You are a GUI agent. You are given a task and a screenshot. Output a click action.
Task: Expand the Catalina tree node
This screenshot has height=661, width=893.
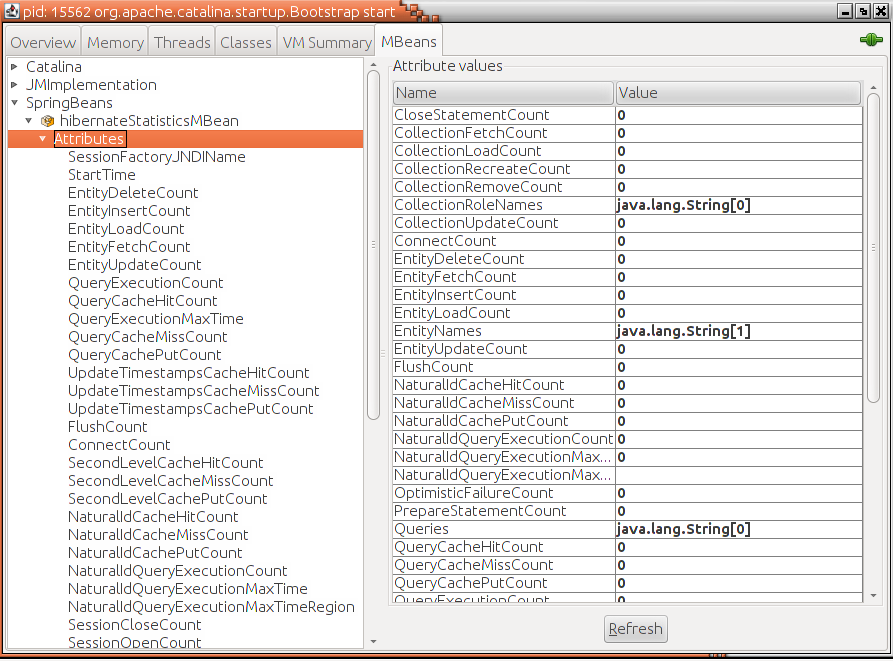point(14,67)
